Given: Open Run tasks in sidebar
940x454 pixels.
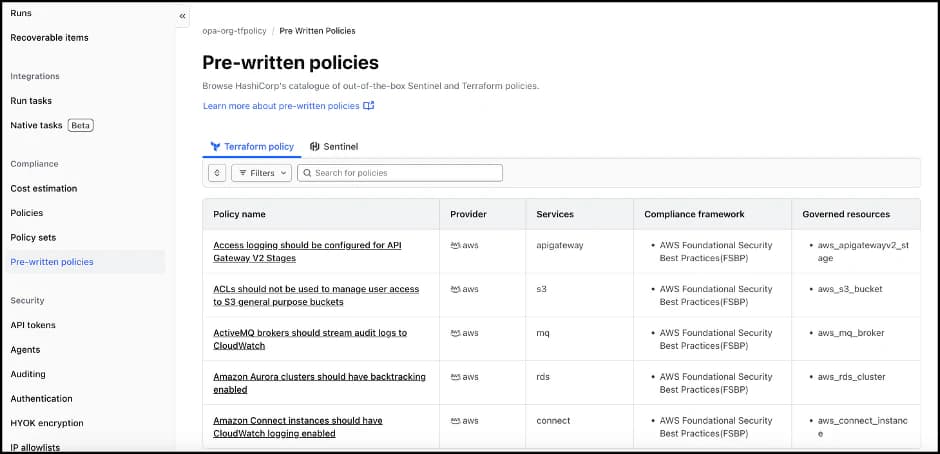Looking at the screenshot, I should click(x=31, y=101).
